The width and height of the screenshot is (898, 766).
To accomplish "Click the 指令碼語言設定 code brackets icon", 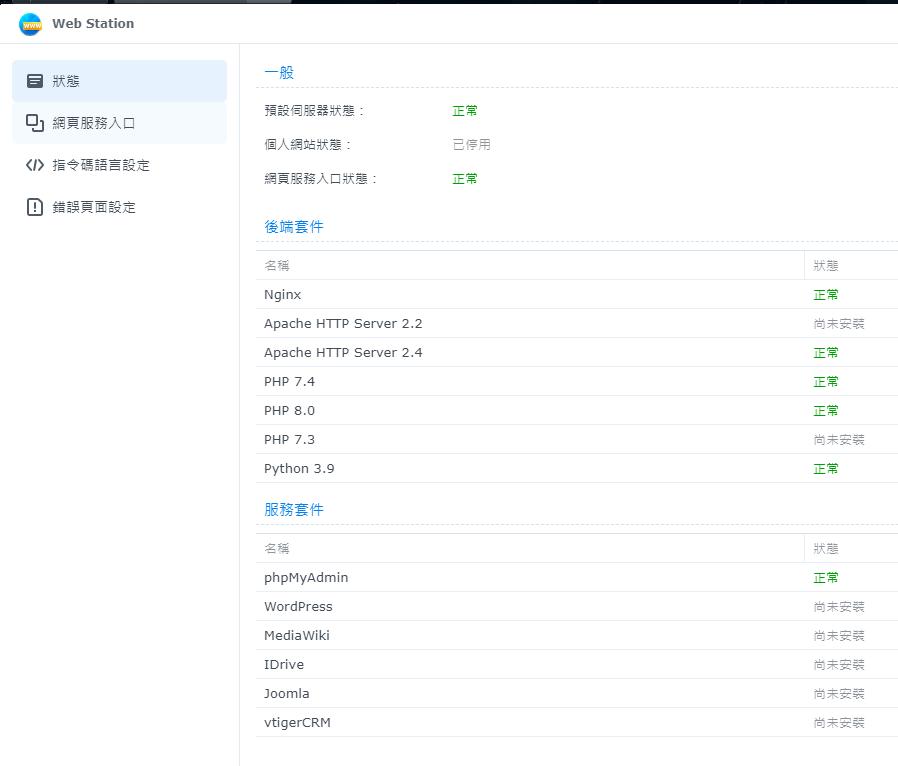I will pyautogui.click(x=35, y=165).
